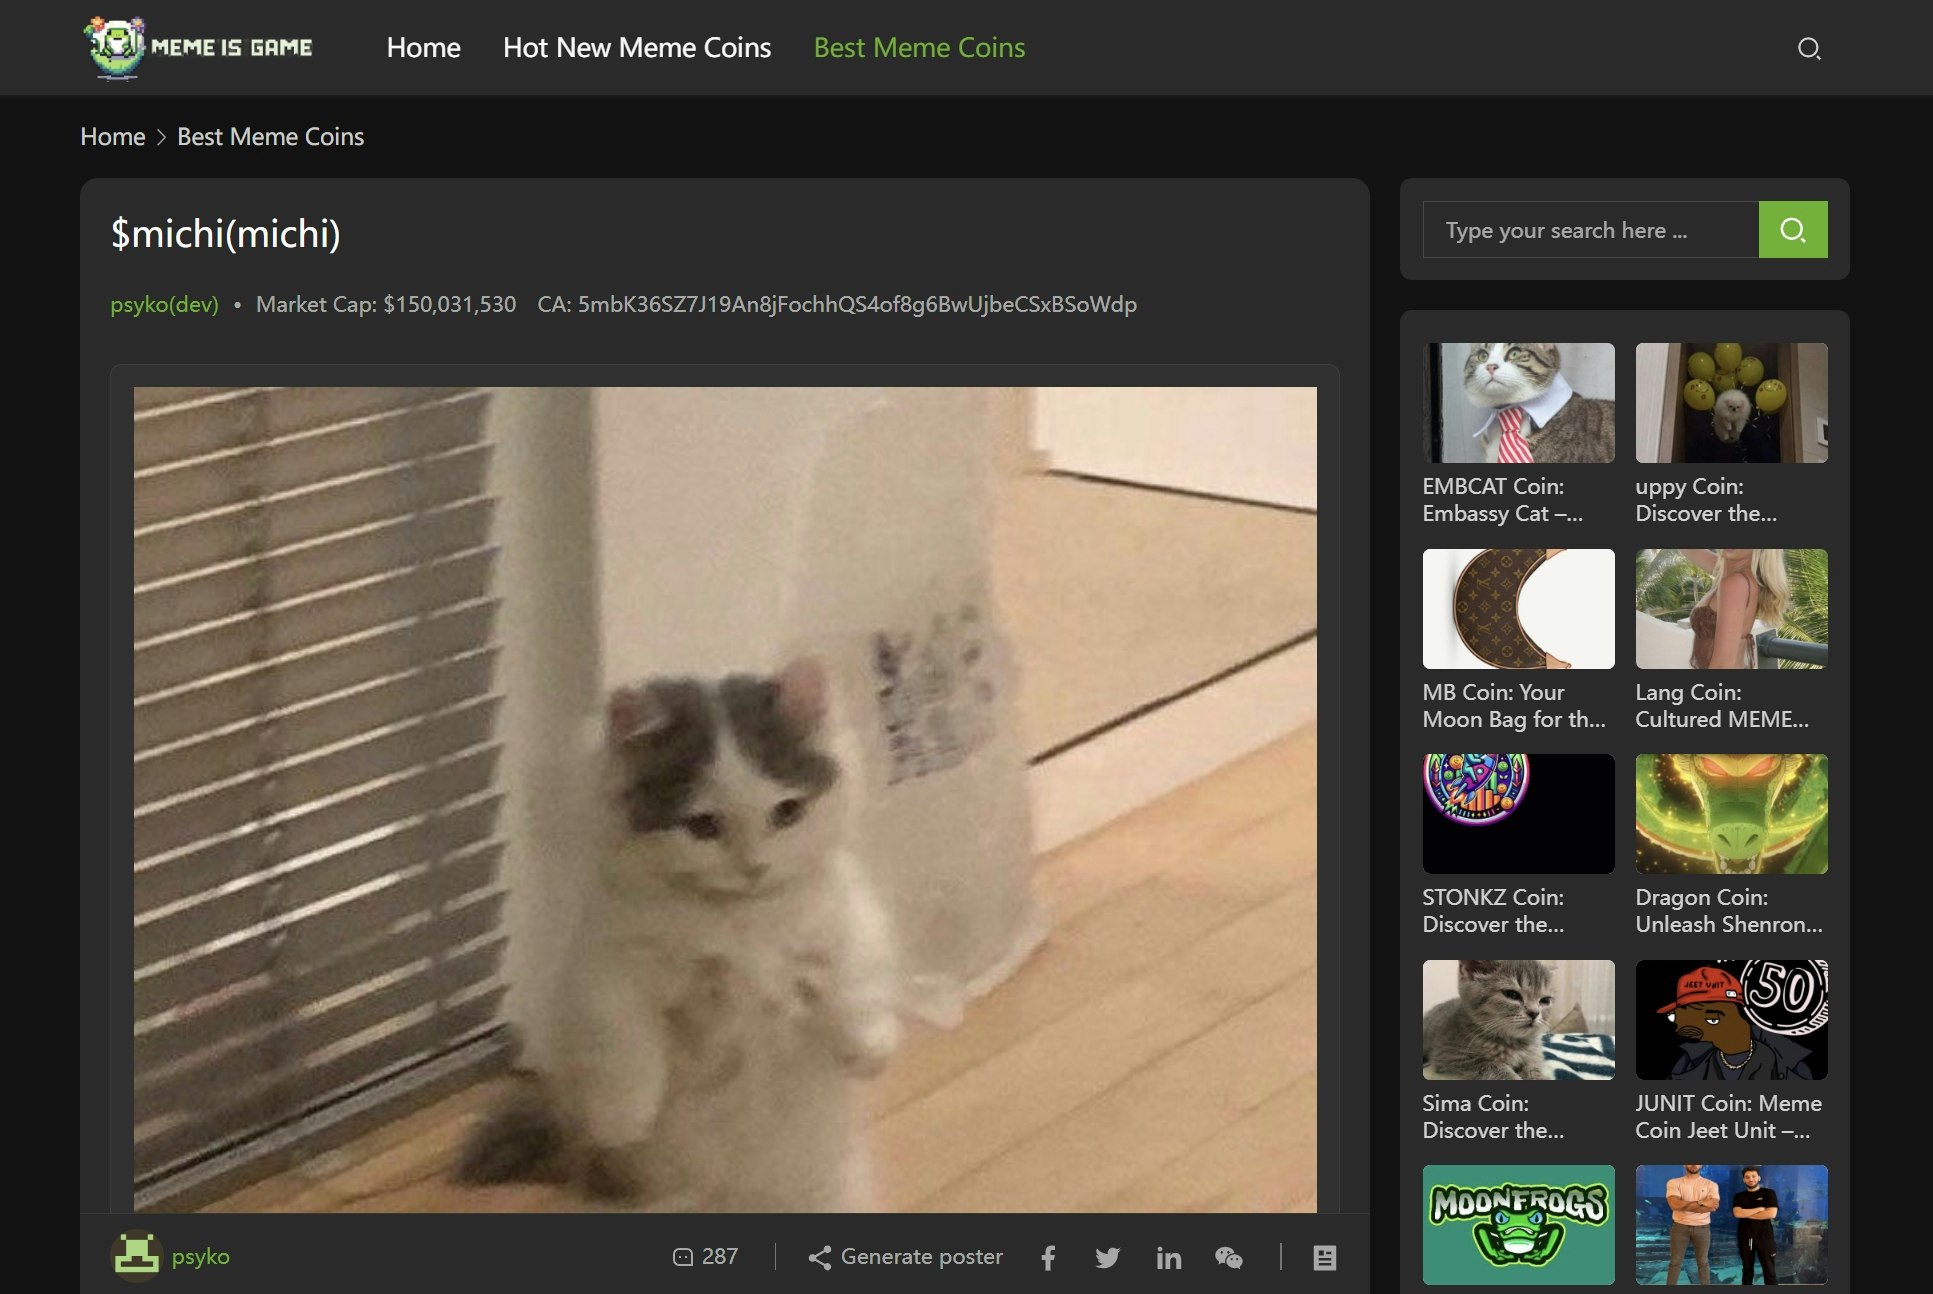Click the Meme Is Game logo
This screenshot has width=1933, height=1294.
click(x=199, y=47)
